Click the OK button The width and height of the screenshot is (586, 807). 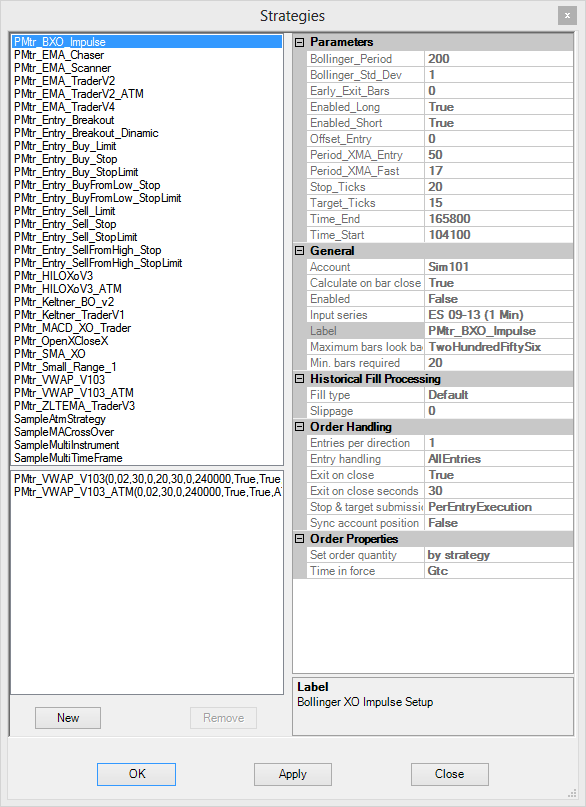tap(136, 774)
